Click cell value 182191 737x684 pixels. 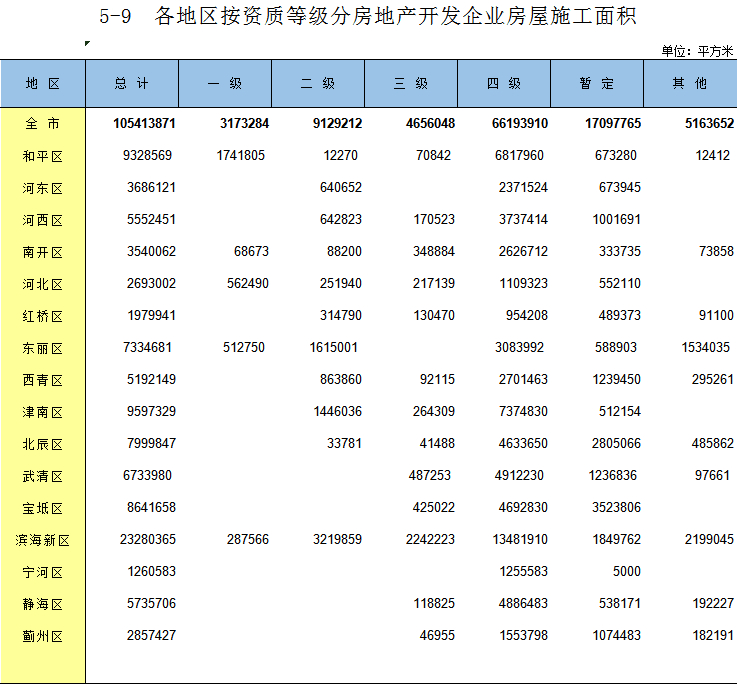point(713,635)
